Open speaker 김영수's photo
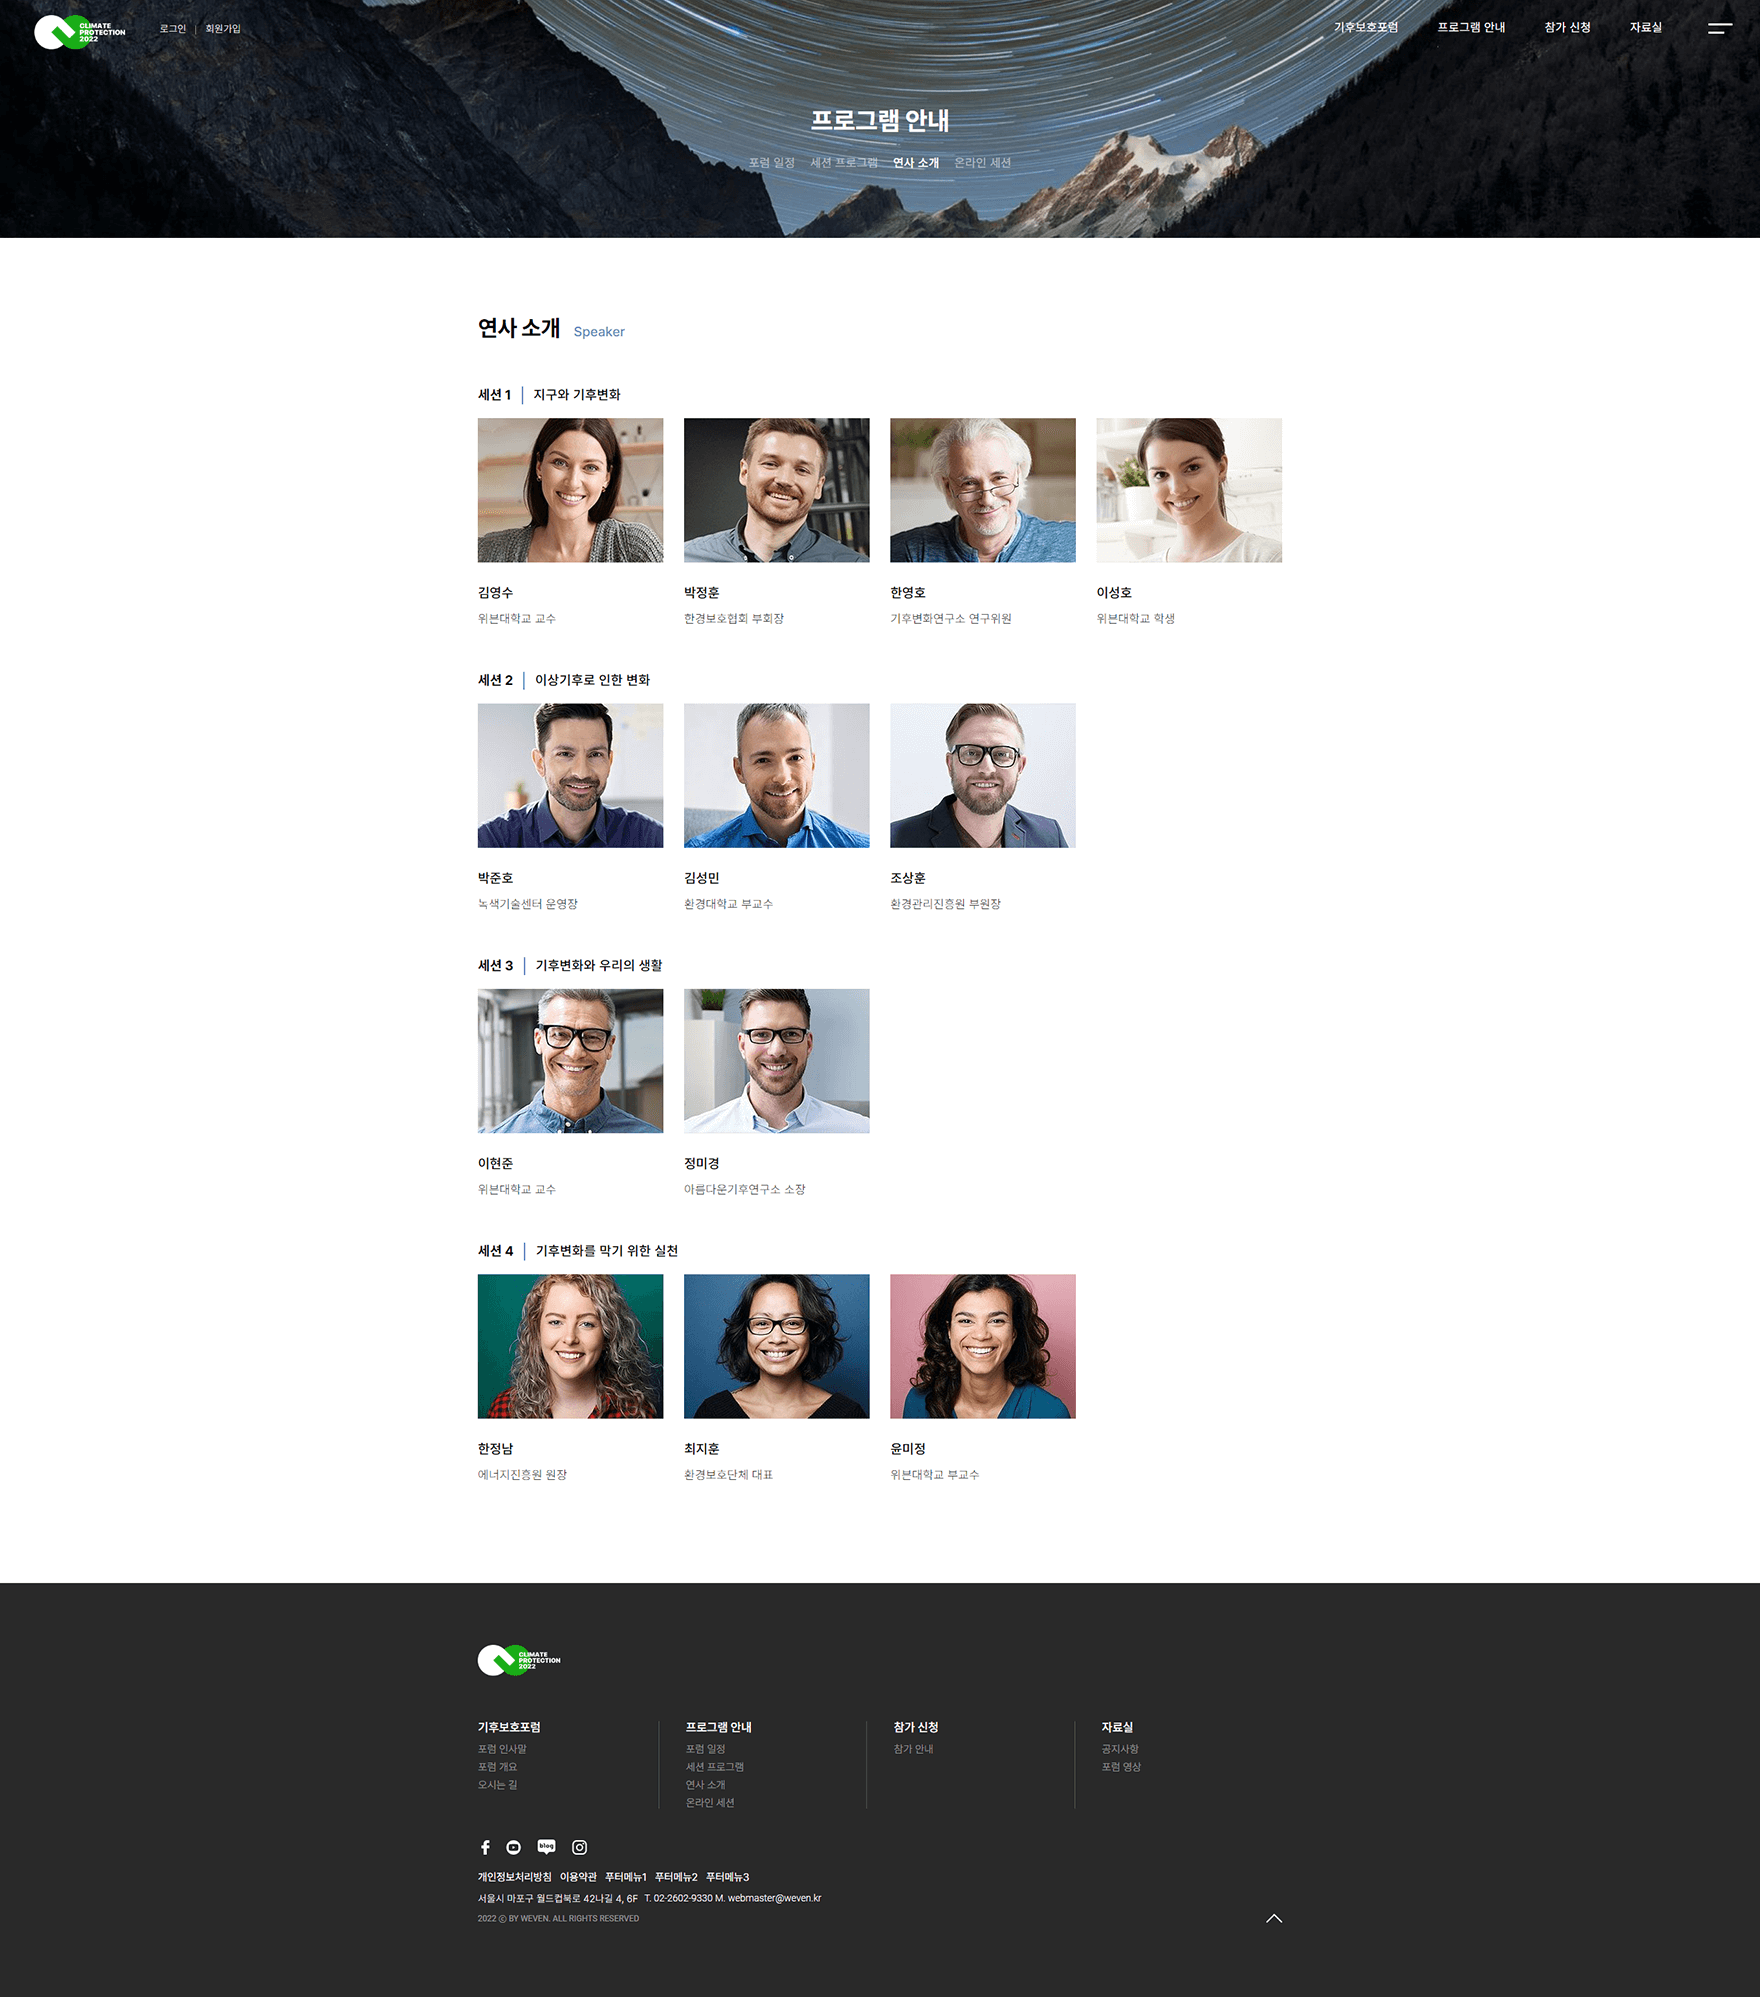 tap(570, 490)
